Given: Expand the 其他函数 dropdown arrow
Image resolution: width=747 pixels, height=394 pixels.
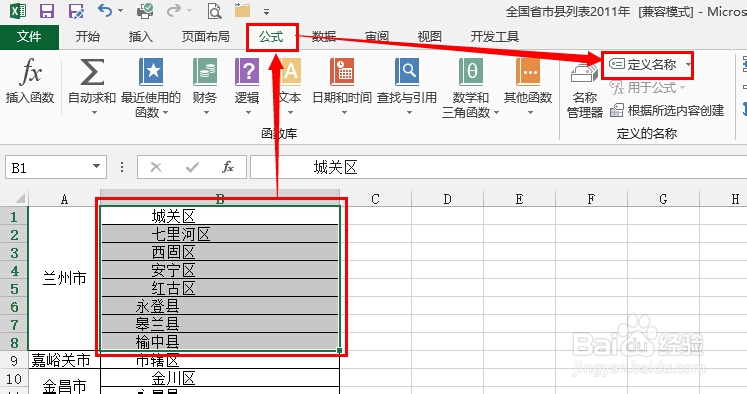Looking at the screenshot, I should pos(530,112).
